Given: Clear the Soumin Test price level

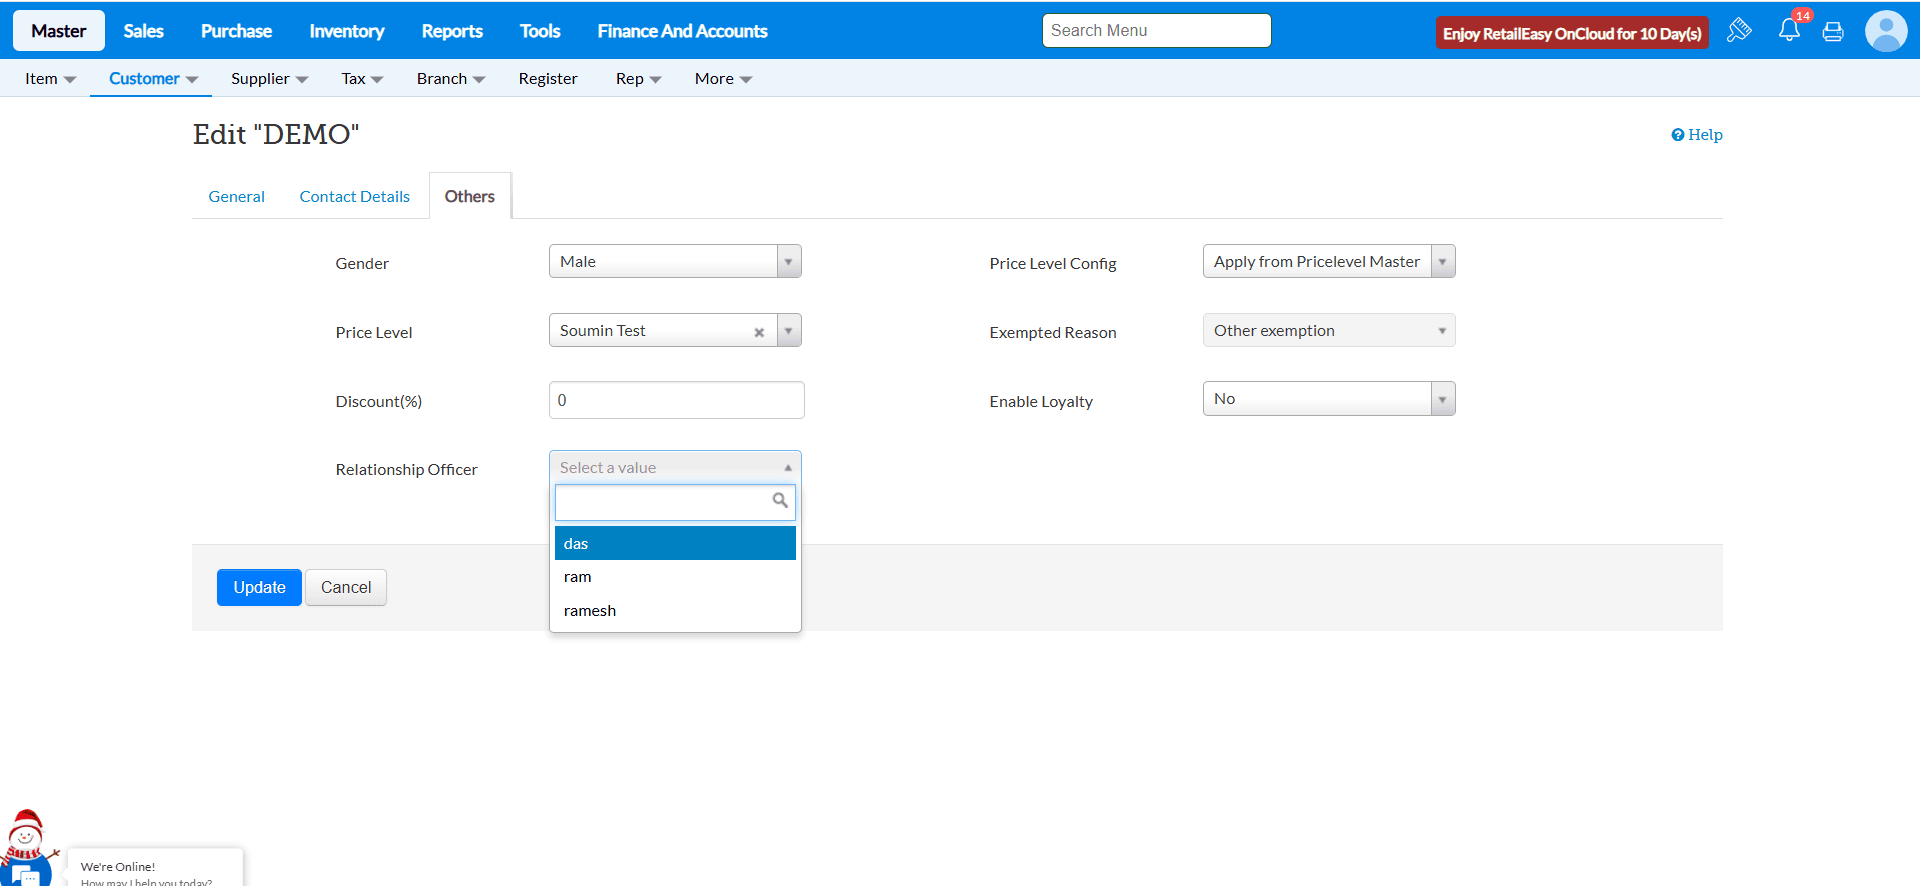Looking at the screenshot, I should [x=759, y=332].
